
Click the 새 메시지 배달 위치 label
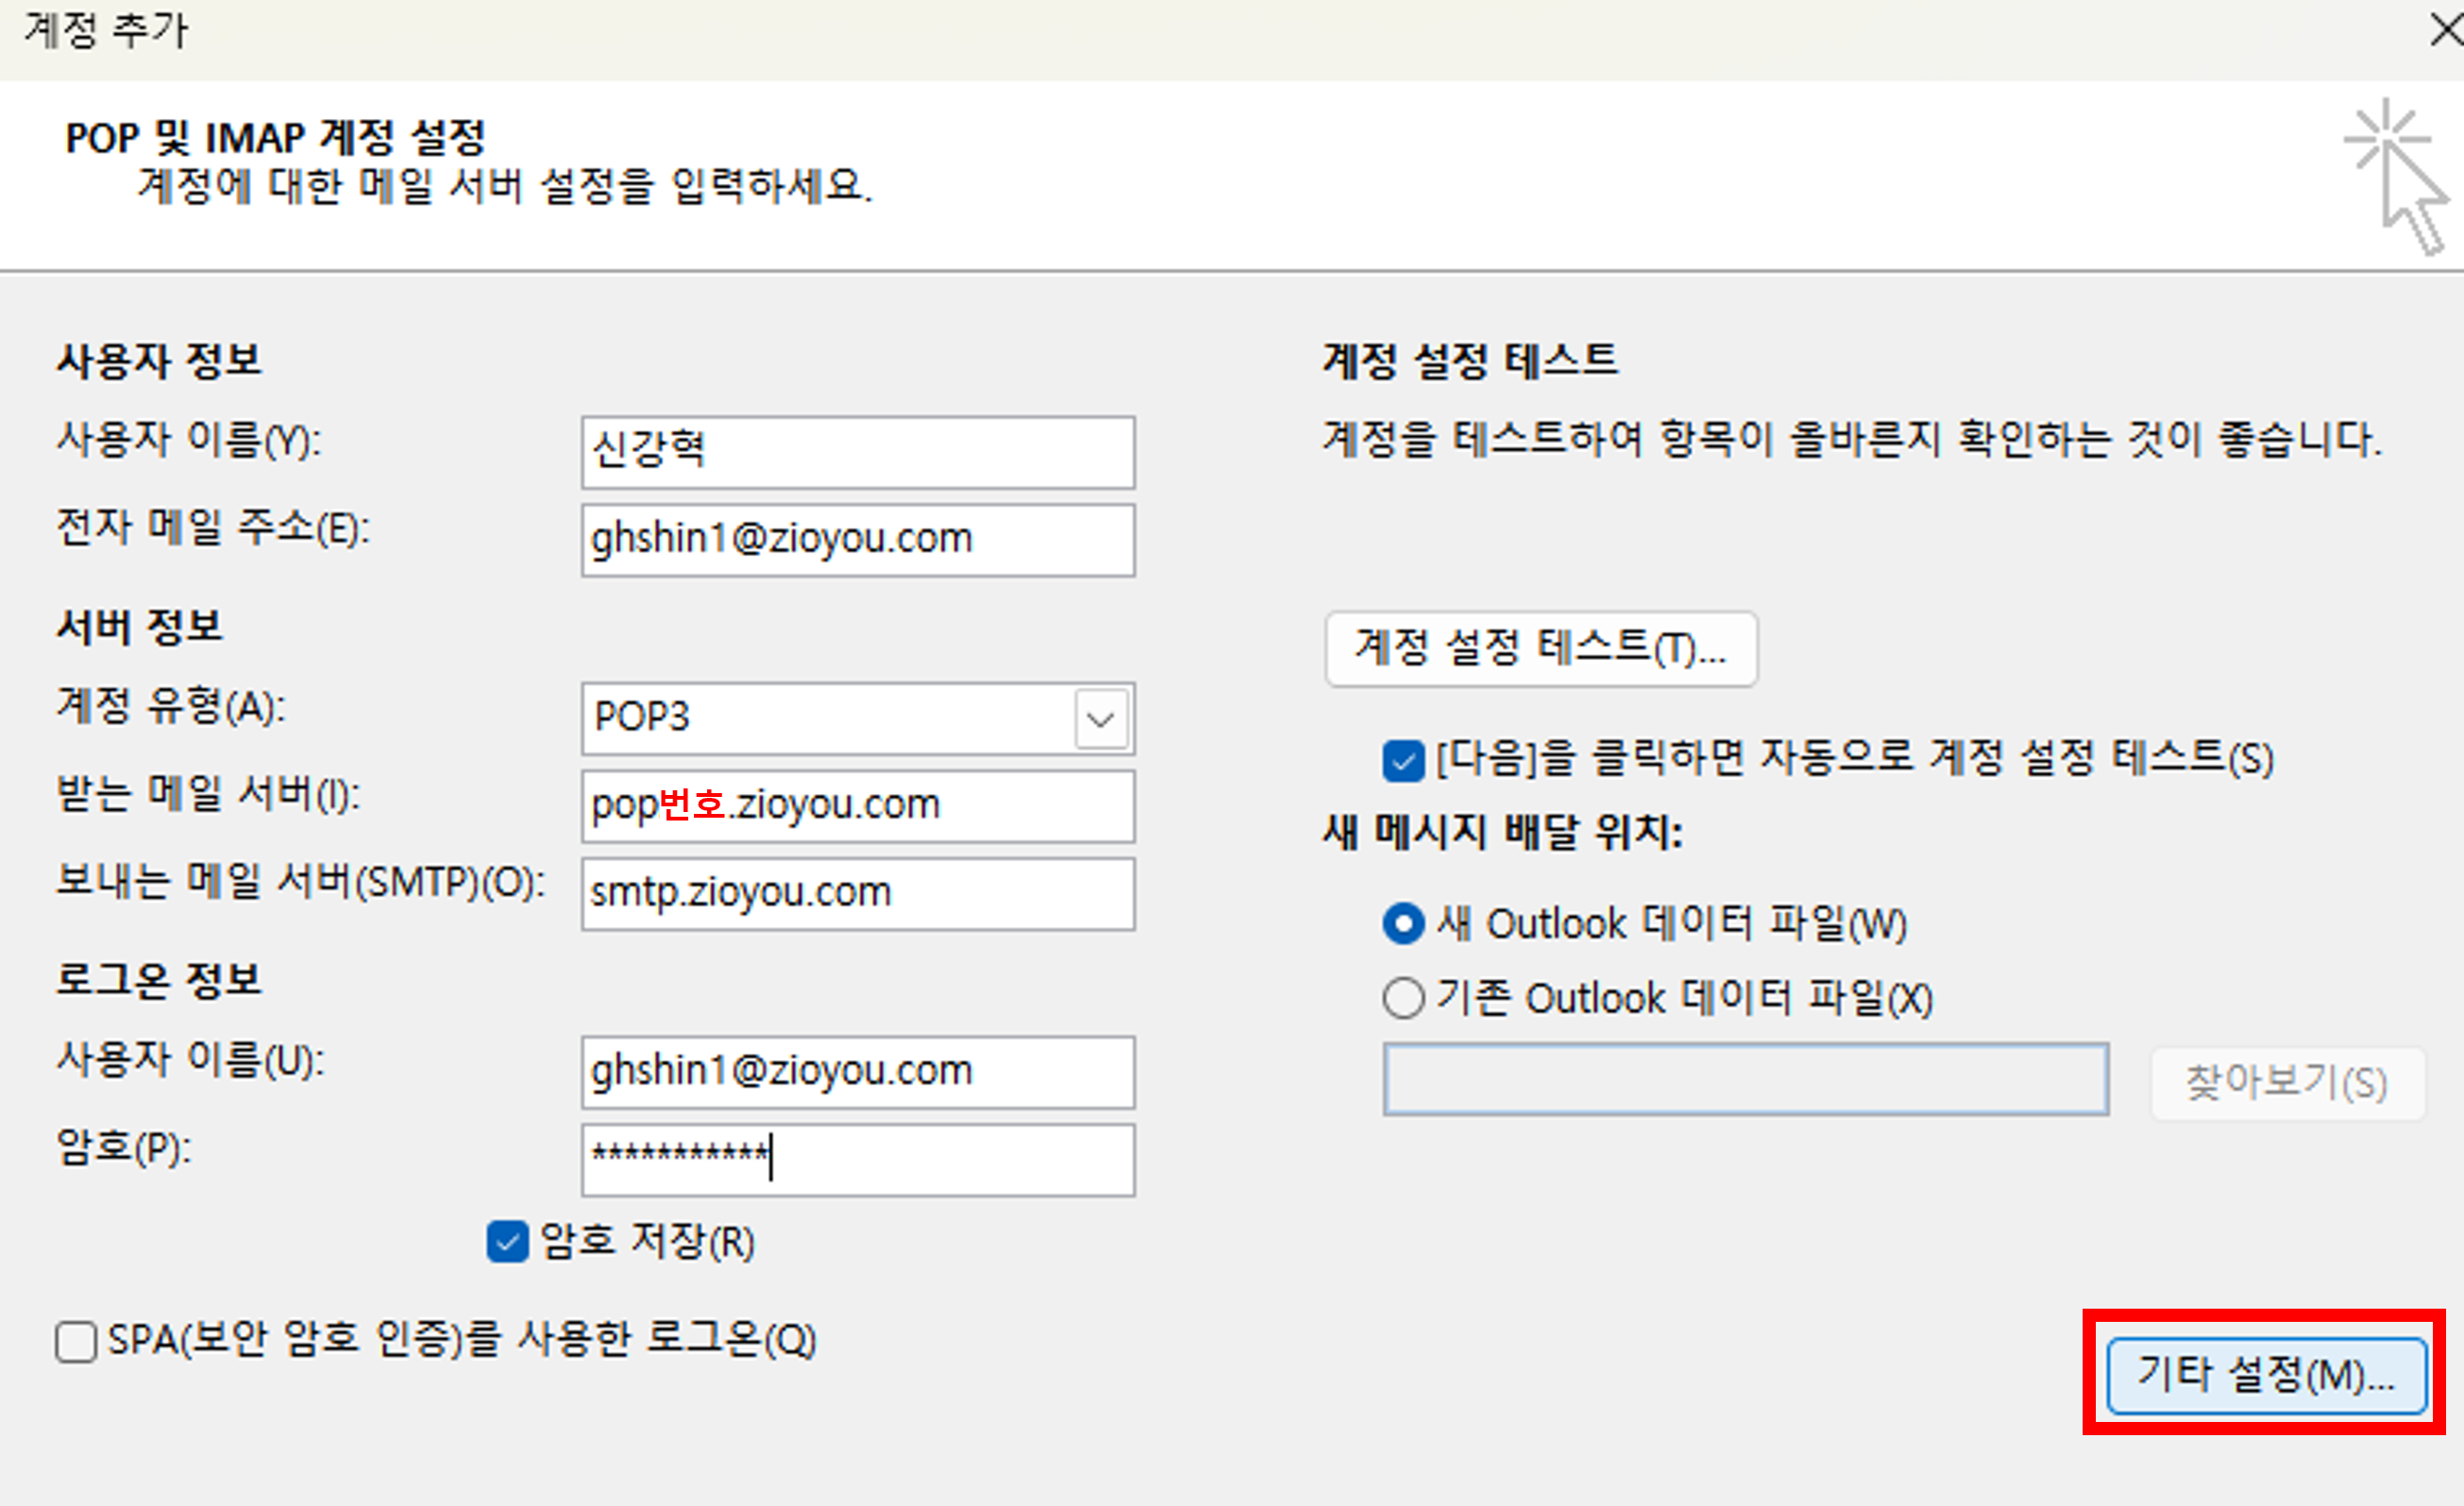point(1503,832)
